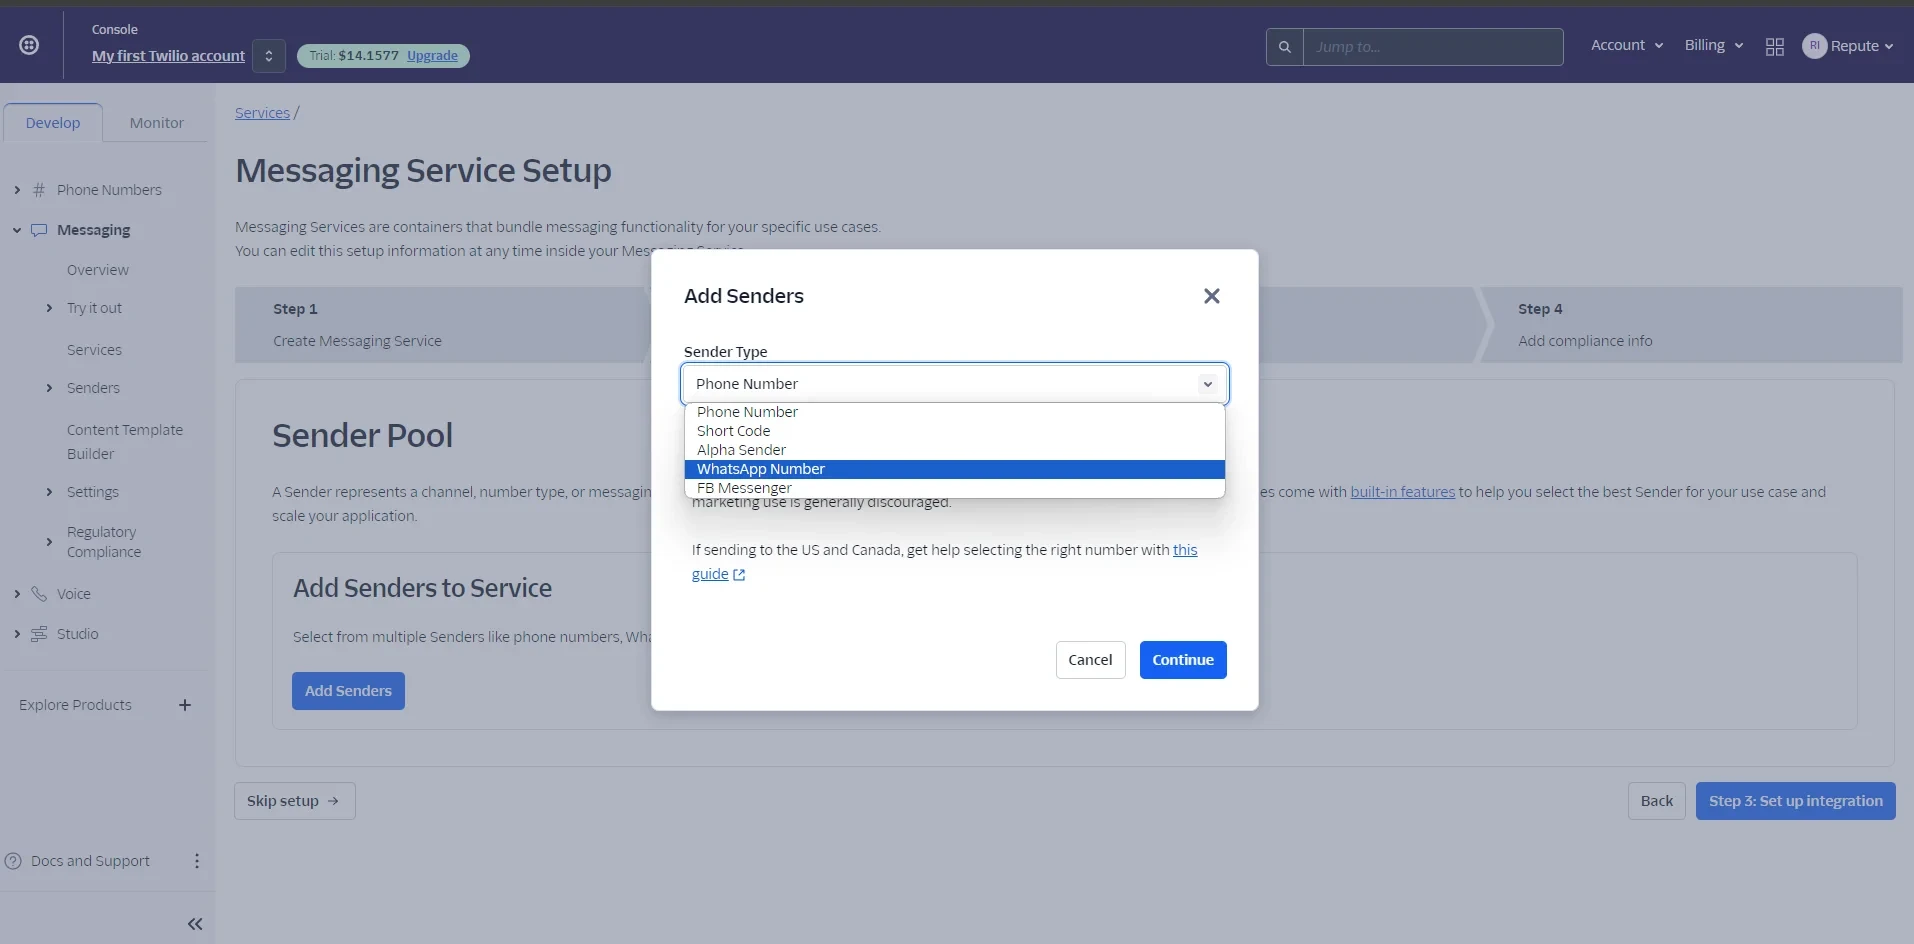This screenshot has height=944, width=1914.
Task: Open the Twilio home icon in the top bar
Action: coord(29,45)
